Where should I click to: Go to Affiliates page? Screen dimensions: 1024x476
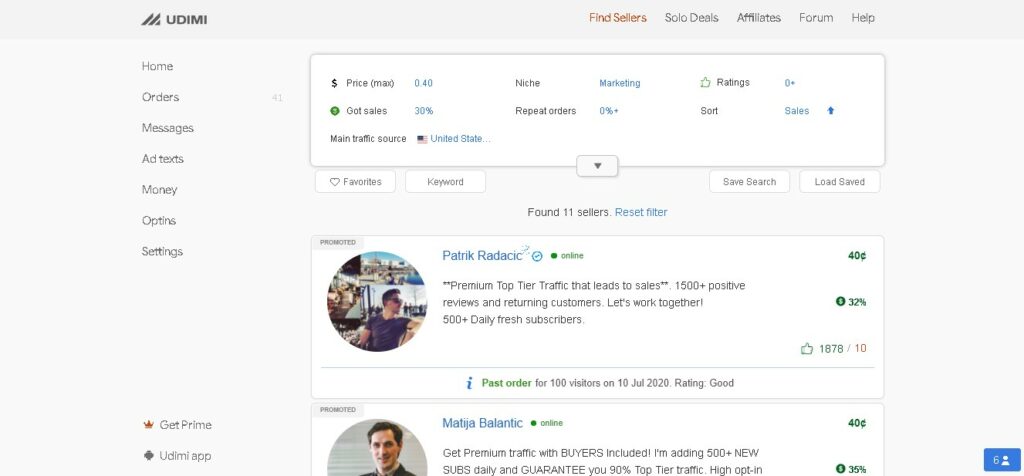tap(758, 18)
